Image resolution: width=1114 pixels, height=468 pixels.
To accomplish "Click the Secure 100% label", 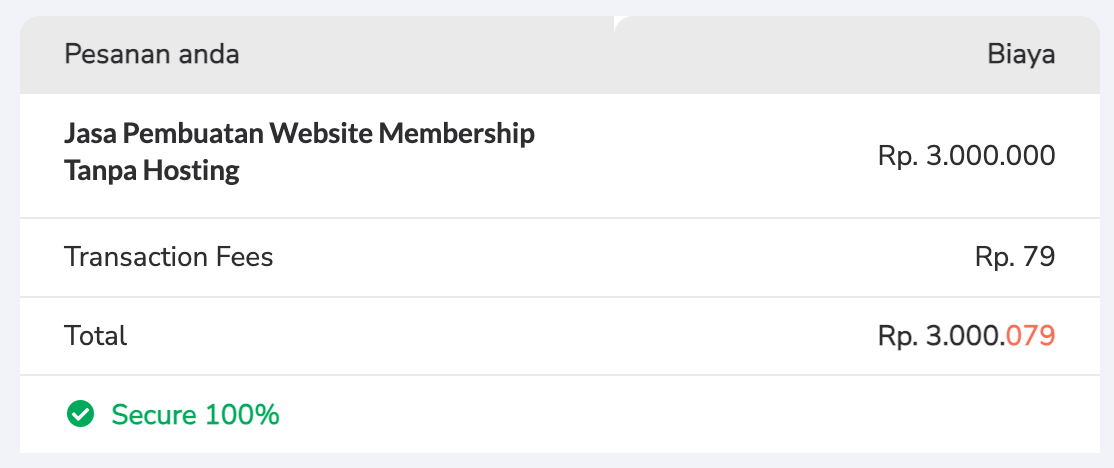I will click(195, 414).
